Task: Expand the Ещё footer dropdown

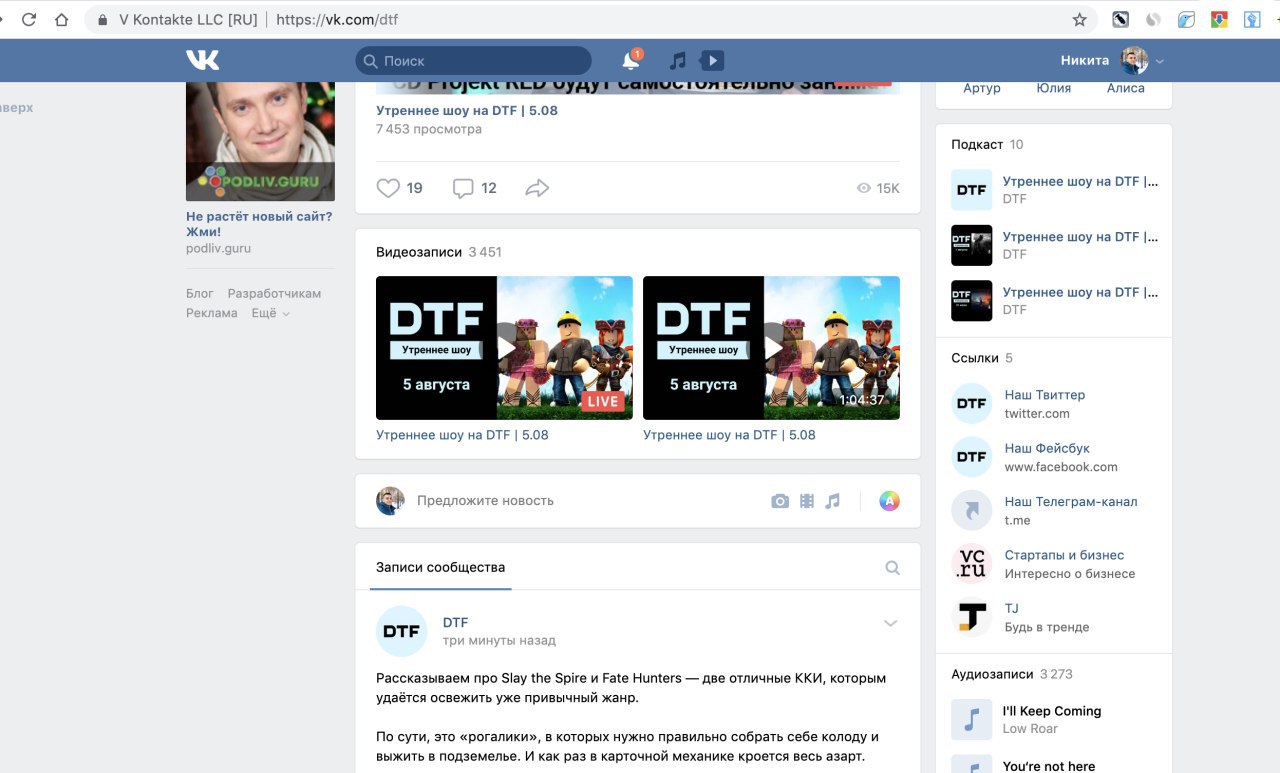Action: 270,313
